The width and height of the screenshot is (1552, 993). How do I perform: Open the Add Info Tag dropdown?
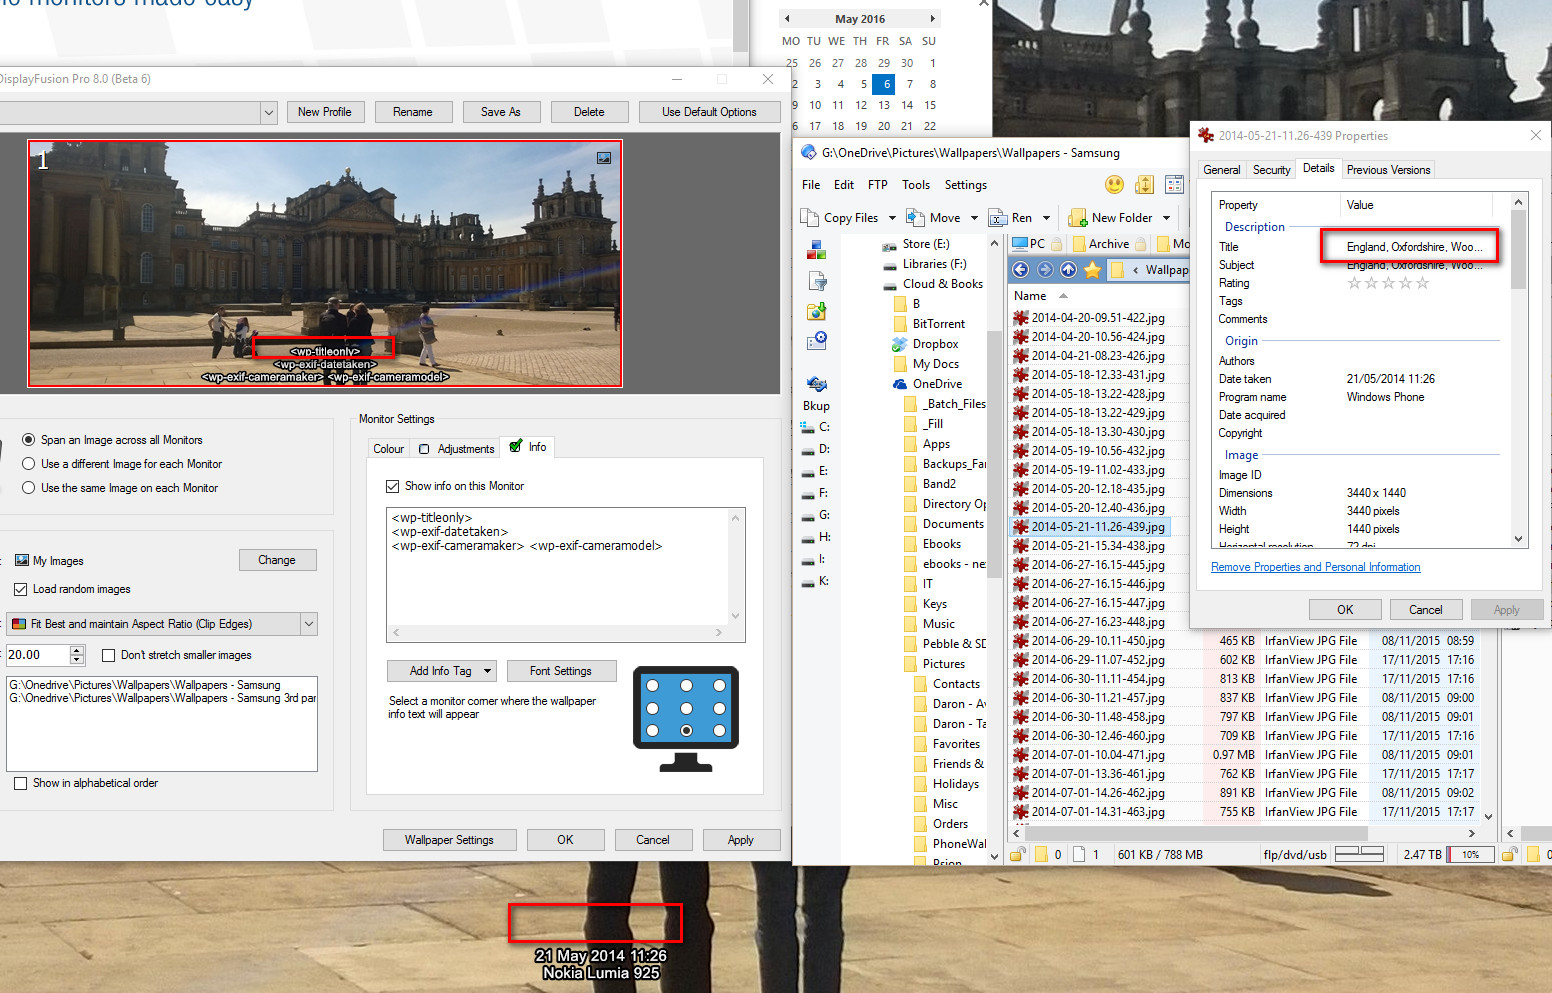pyautogui.click(x=487, y=671)
